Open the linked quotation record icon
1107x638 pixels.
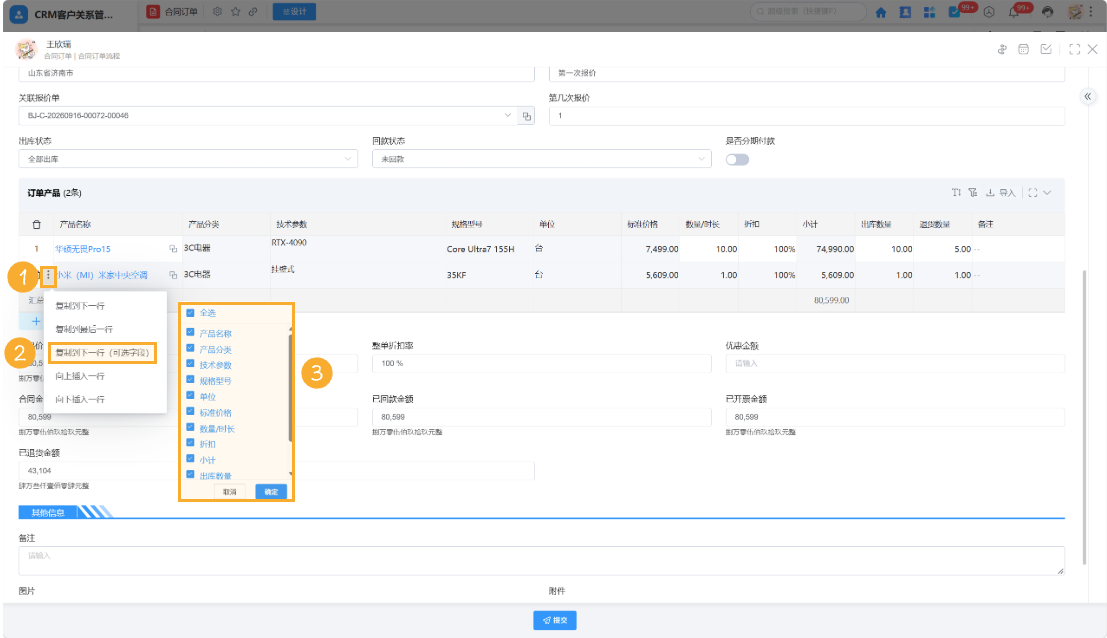(527, 116)
